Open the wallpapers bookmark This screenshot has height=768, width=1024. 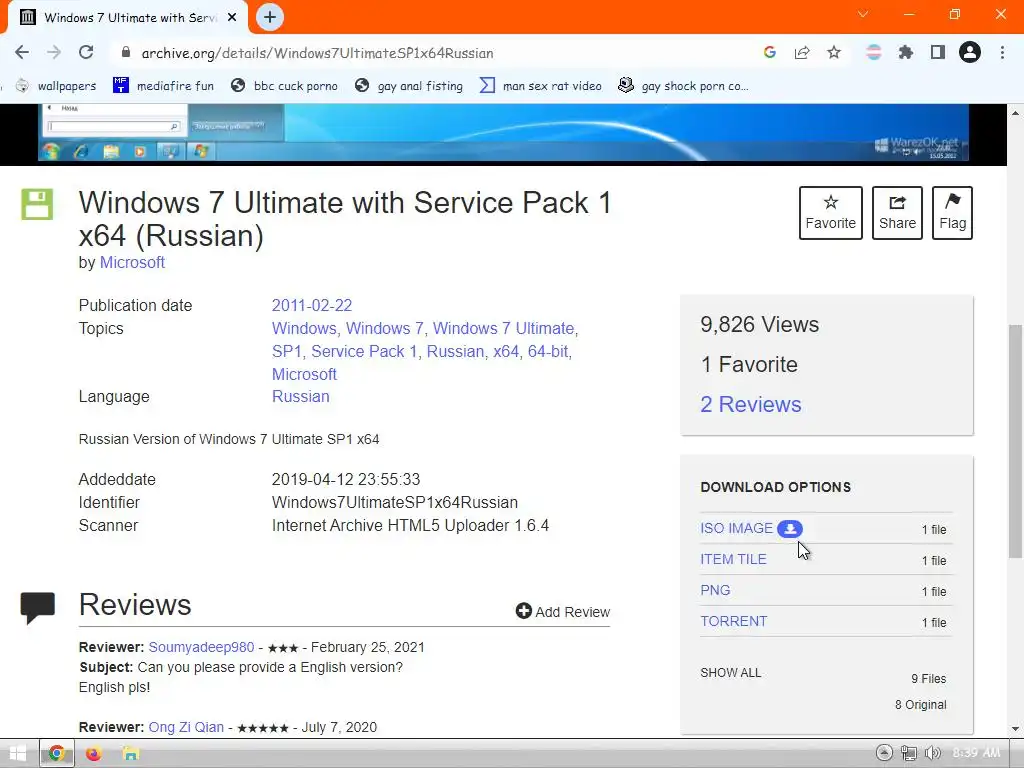click(x=56, y=86)
